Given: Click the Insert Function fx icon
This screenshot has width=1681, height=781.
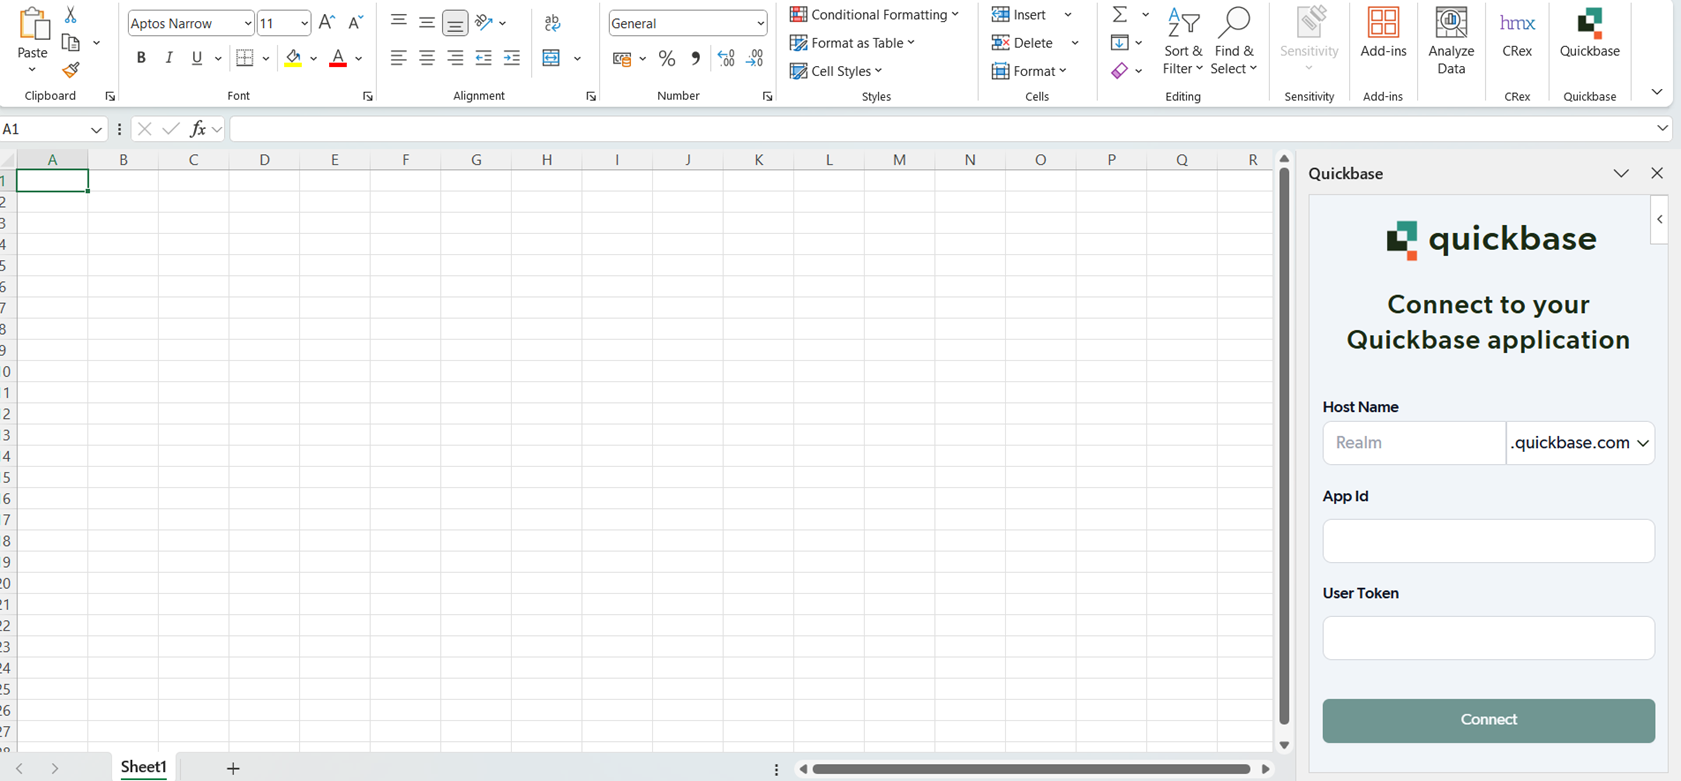Looking at the screenshot, I should (198, 129).
